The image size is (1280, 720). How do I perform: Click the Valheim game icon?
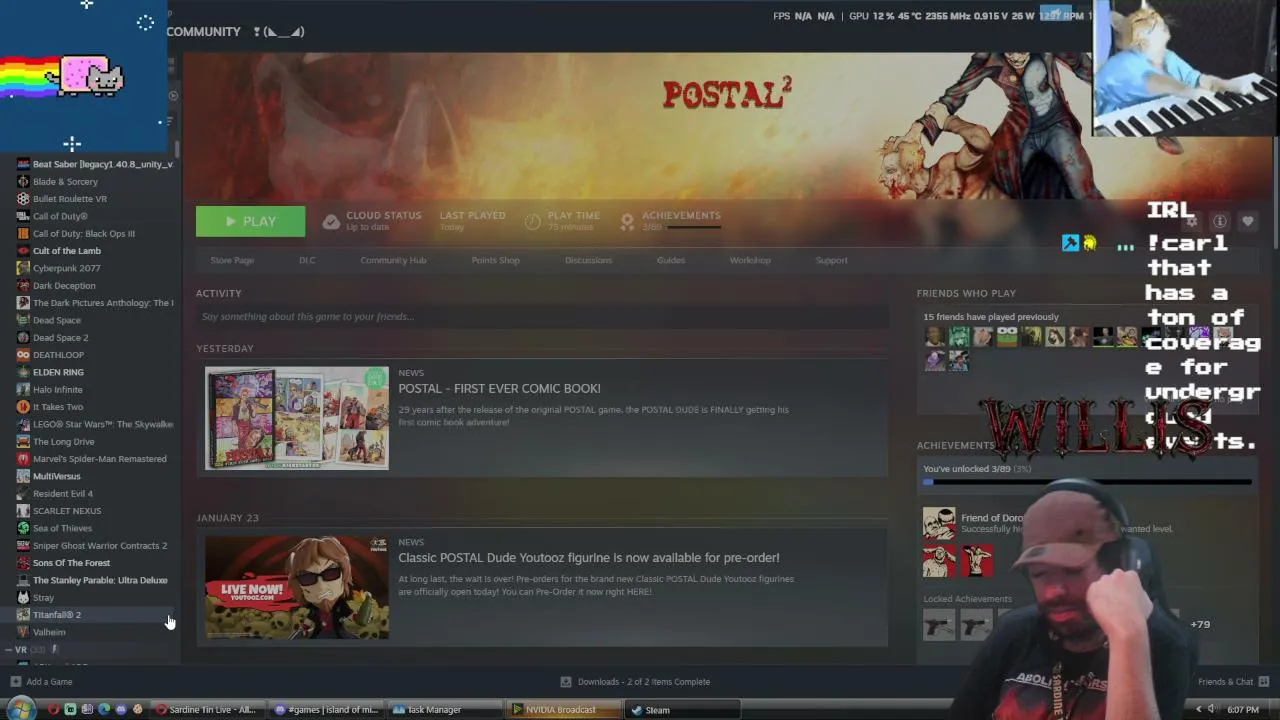[23, 632]
